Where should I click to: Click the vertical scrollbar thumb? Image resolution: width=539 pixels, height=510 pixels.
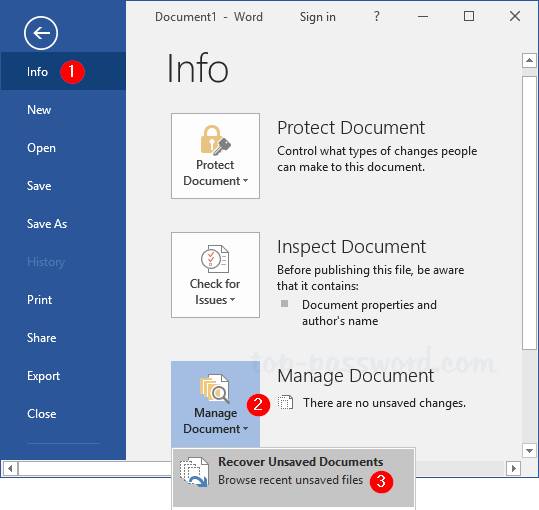(x=529, y=212)
